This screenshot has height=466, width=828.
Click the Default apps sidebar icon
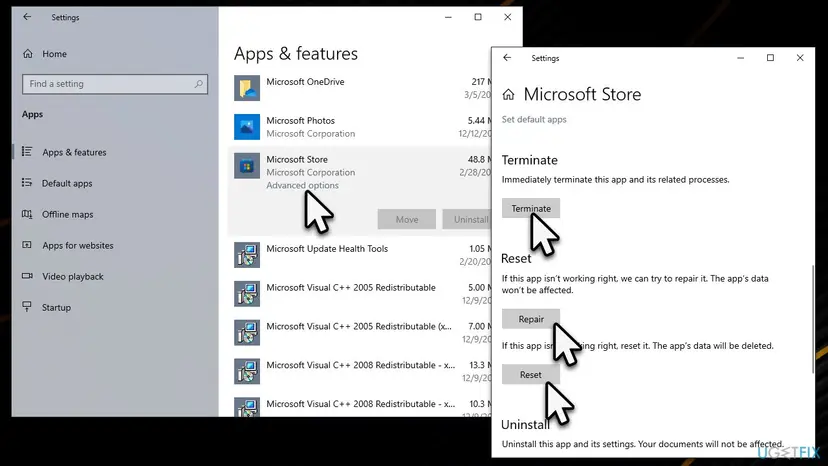tap(27, 183)
